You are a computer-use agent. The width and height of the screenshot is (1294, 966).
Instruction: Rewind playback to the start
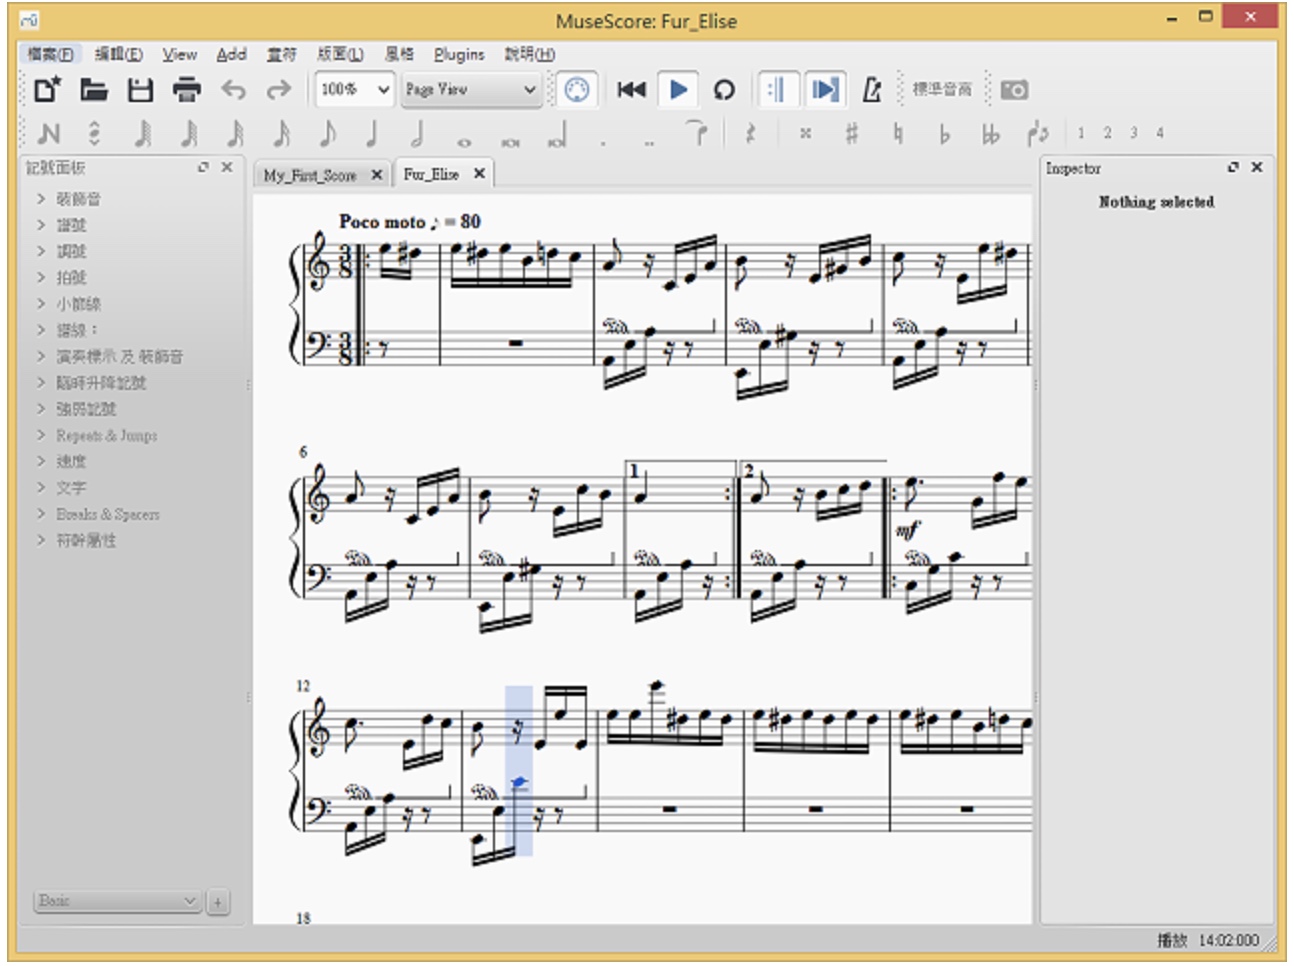(x=631, y=90)
